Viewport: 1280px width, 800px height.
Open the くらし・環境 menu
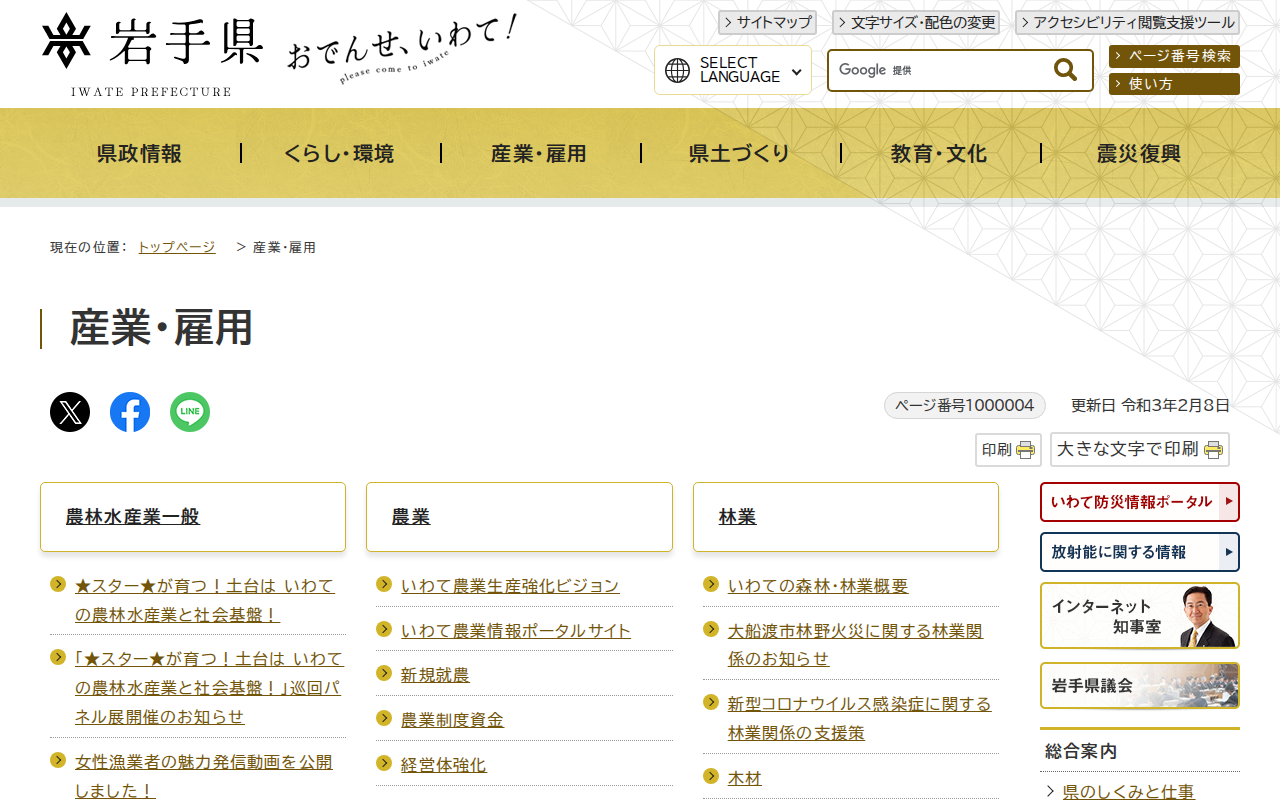[340, 153]
